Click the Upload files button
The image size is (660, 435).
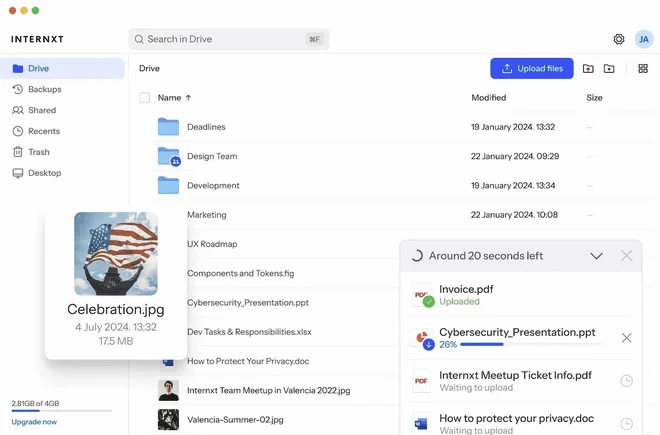pyautogui.click(x=532, y=69)
